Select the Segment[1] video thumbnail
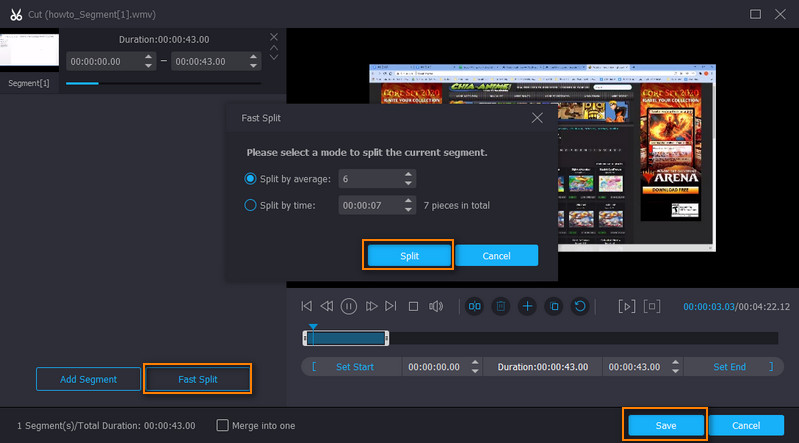 (x=30, y=50)
